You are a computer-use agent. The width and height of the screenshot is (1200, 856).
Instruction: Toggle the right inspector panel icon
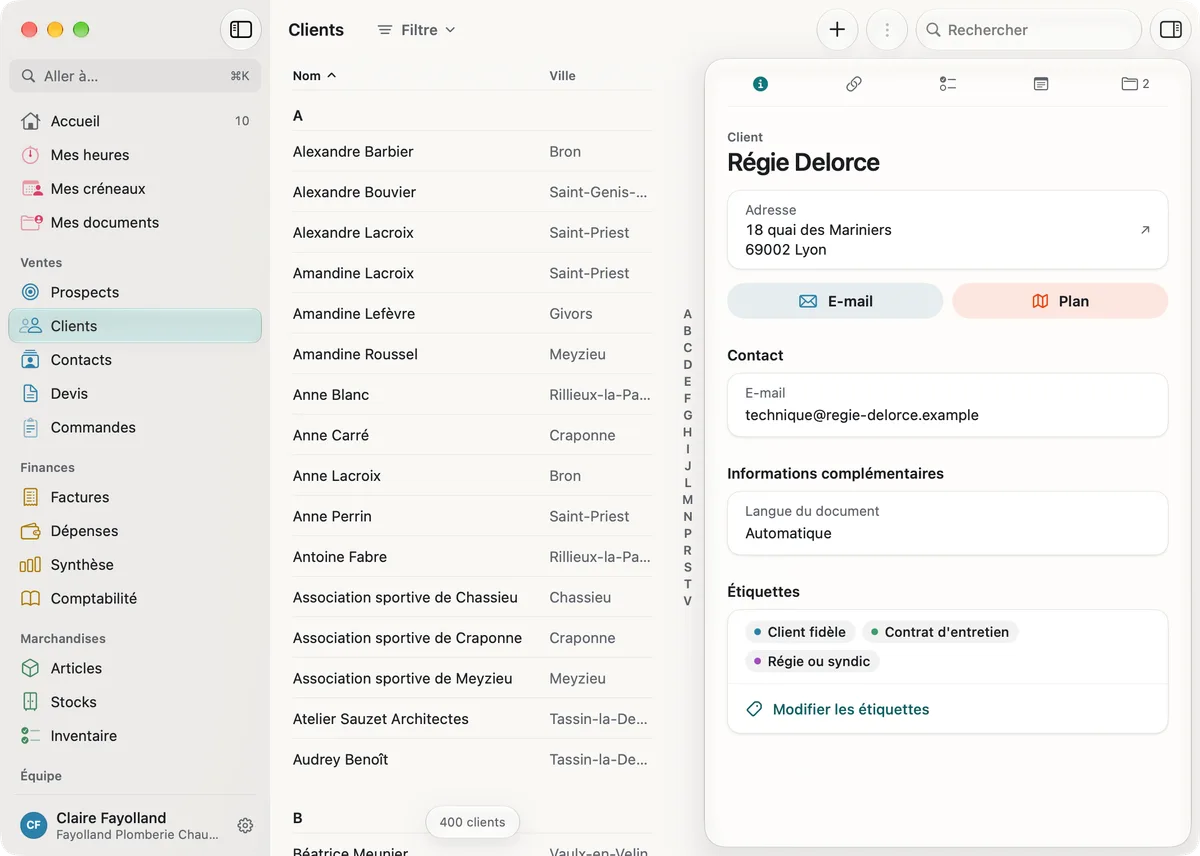(x=1170, y=30)
